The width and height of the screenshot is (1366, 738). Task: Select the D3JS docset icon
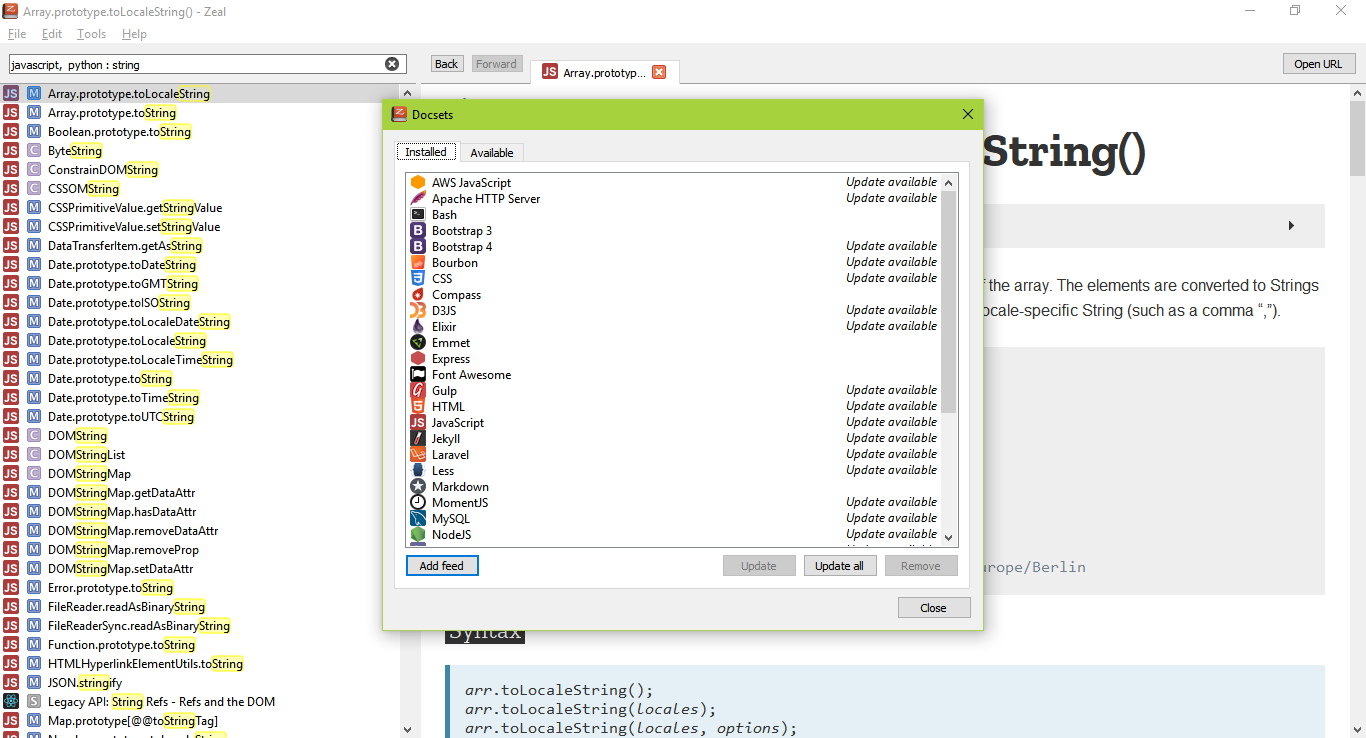click(x=418, y=311)
